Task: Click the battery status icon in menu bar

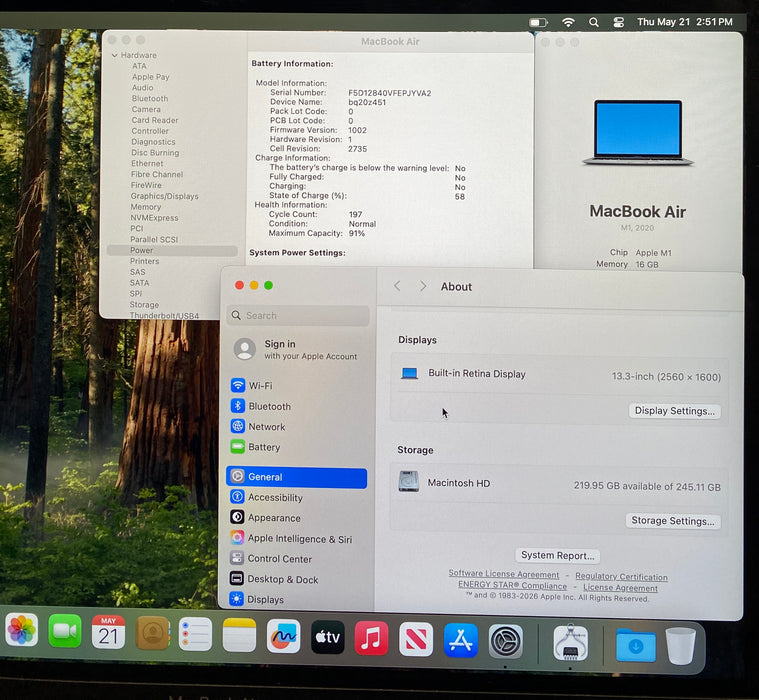Action: [x=538, y=22]
